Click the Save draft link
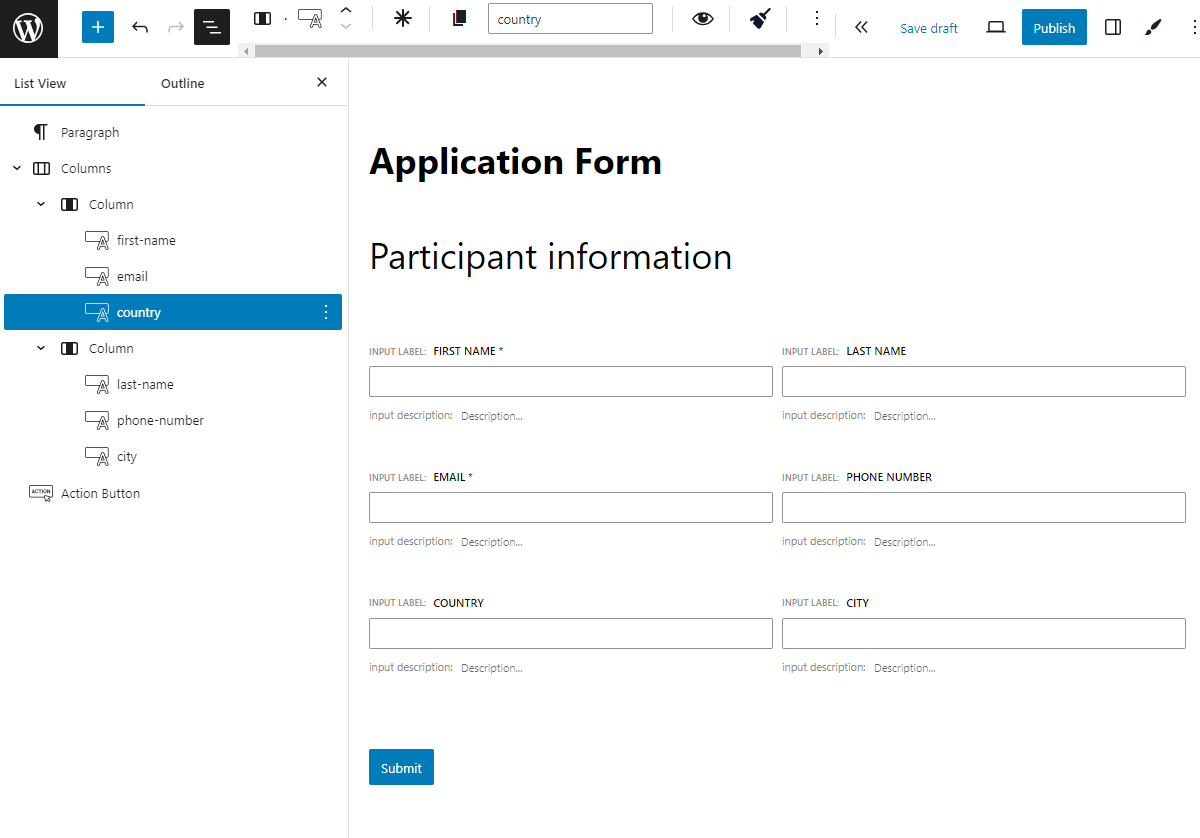The height and width of the screenshot is (838, 1200). [x=928, y=27]
